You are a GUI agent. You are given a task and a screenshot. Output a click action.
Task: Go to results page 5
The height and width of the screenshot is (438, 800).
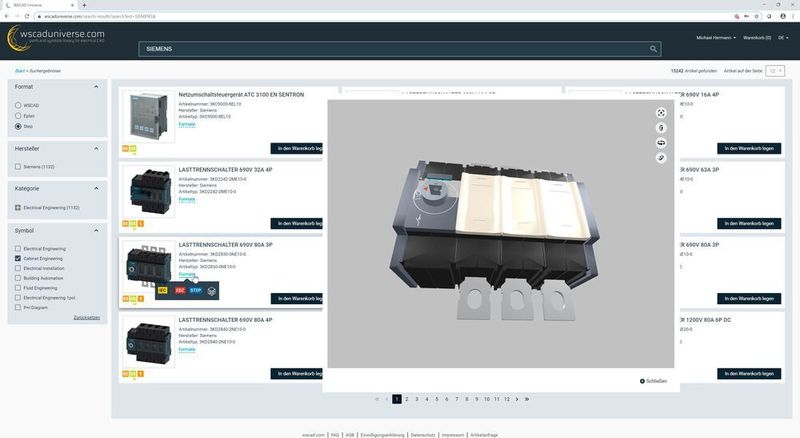click(x=437, y=399)
